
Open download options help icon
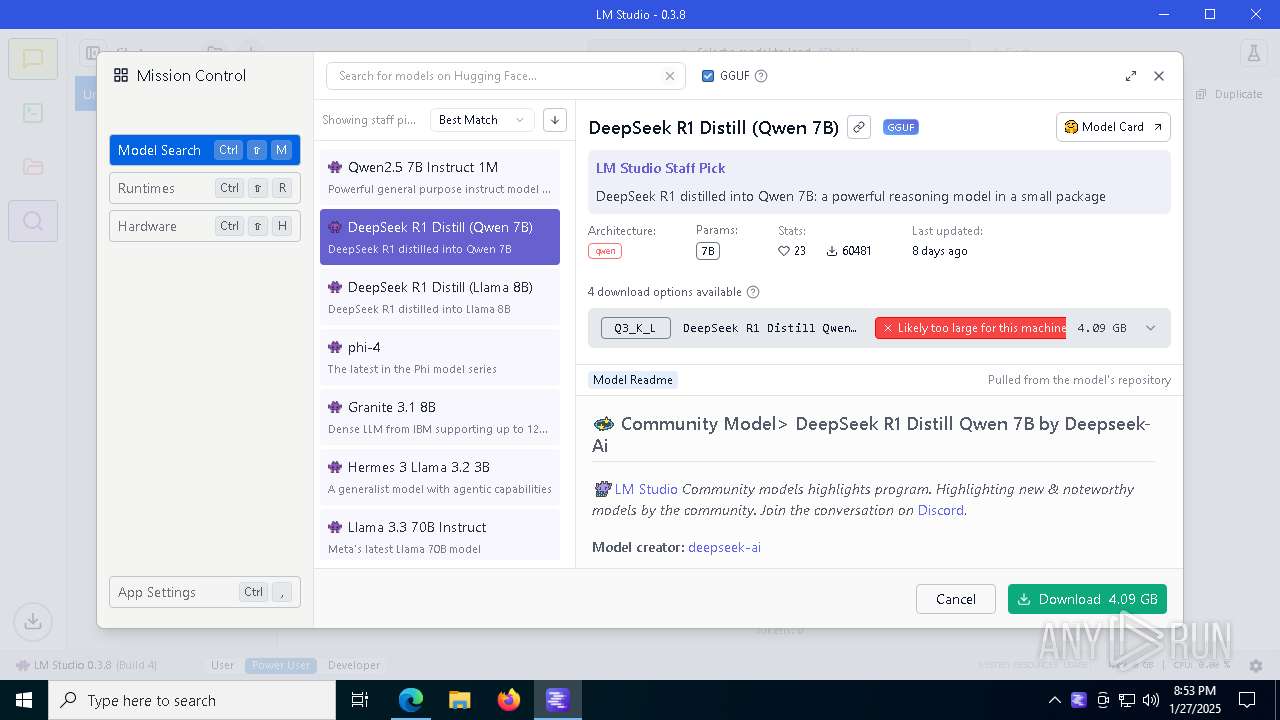pyautogui.click(x=753, y=292)
